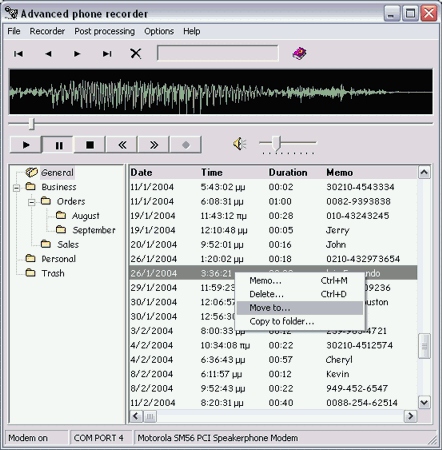442x450 pixels.
Task: Go to previous recording with the left arrow
Action: pyautogui.click(x=48, y=54)
